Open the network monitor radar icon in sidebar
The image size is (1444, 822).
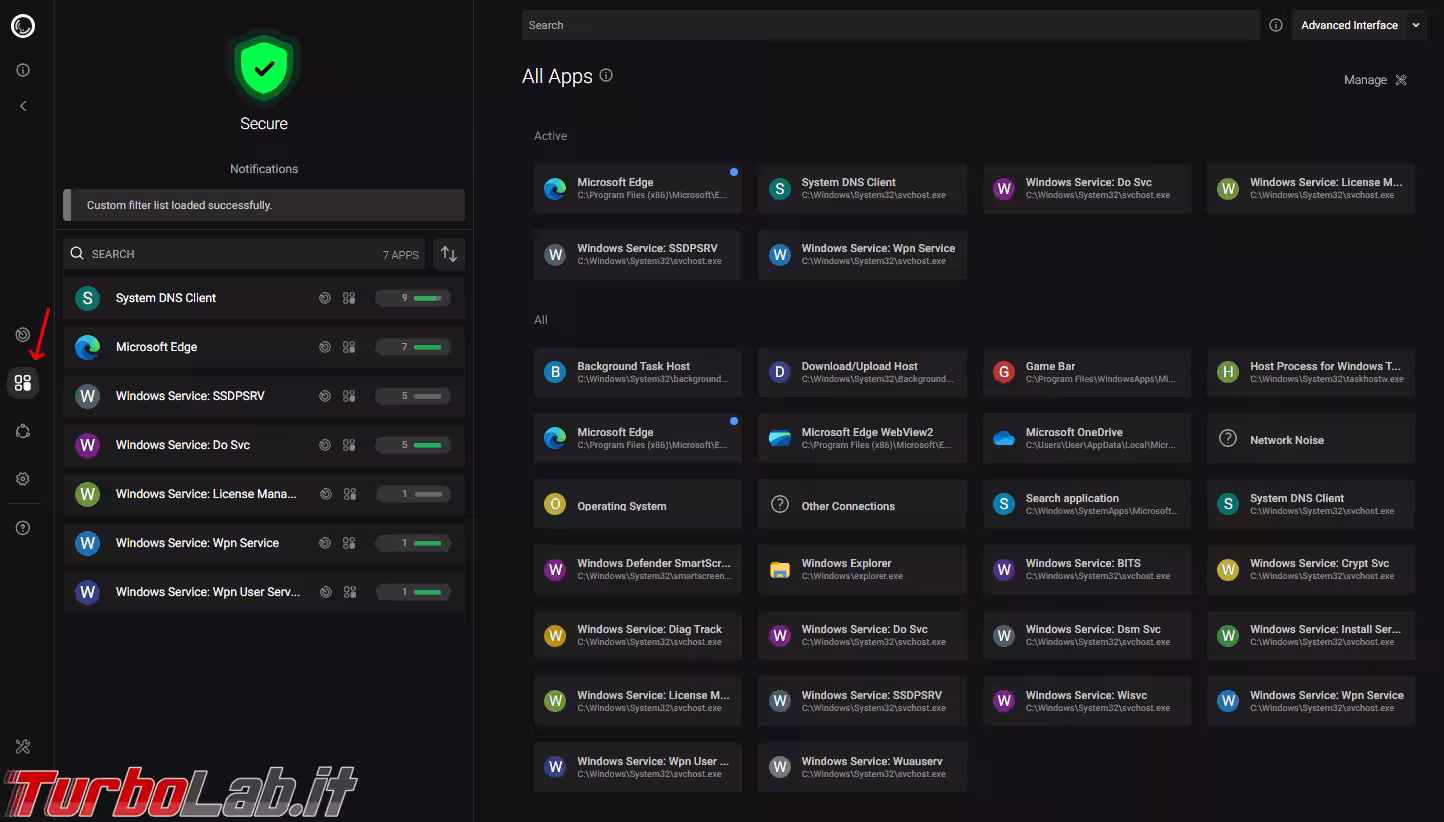[x=23, y=335]
